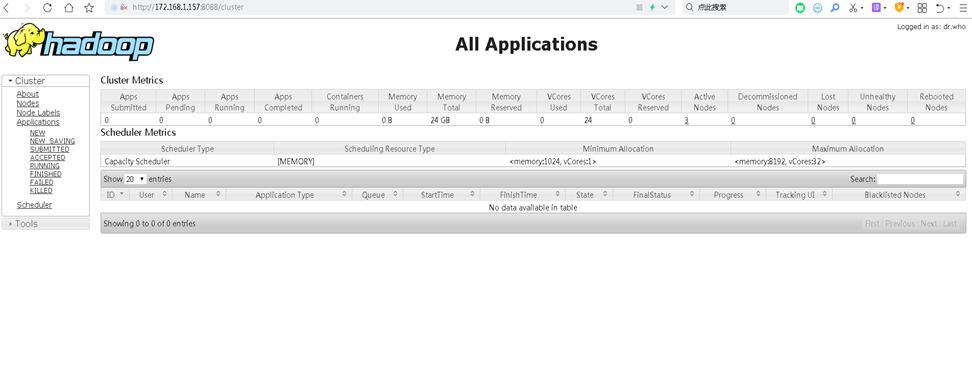Click the Unhealthy Nodes count link
The image size is (972, 372).
(854, 120)
